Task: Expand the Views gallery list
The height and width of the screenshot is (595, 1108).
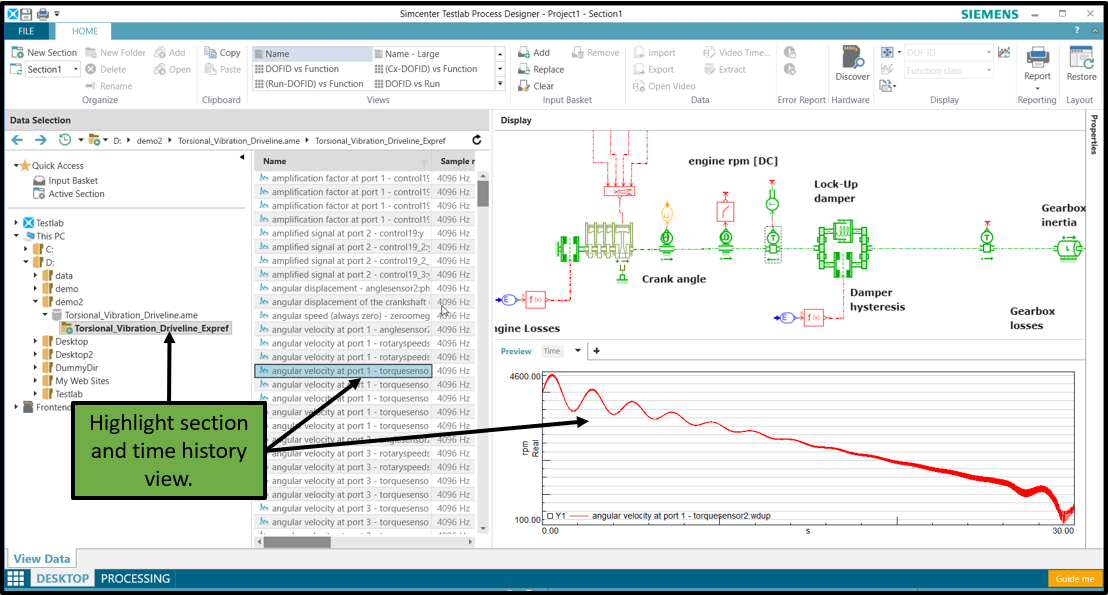Action: 500,83
